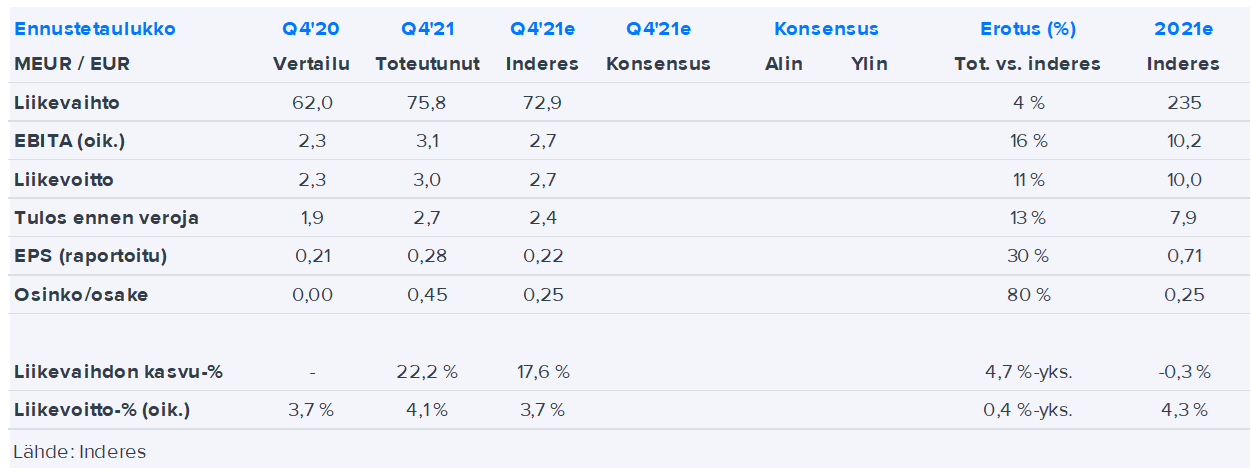Select the 75,8 realized revenue value
The height and width of the screenshot is (473, 1252).
(427, 103)
